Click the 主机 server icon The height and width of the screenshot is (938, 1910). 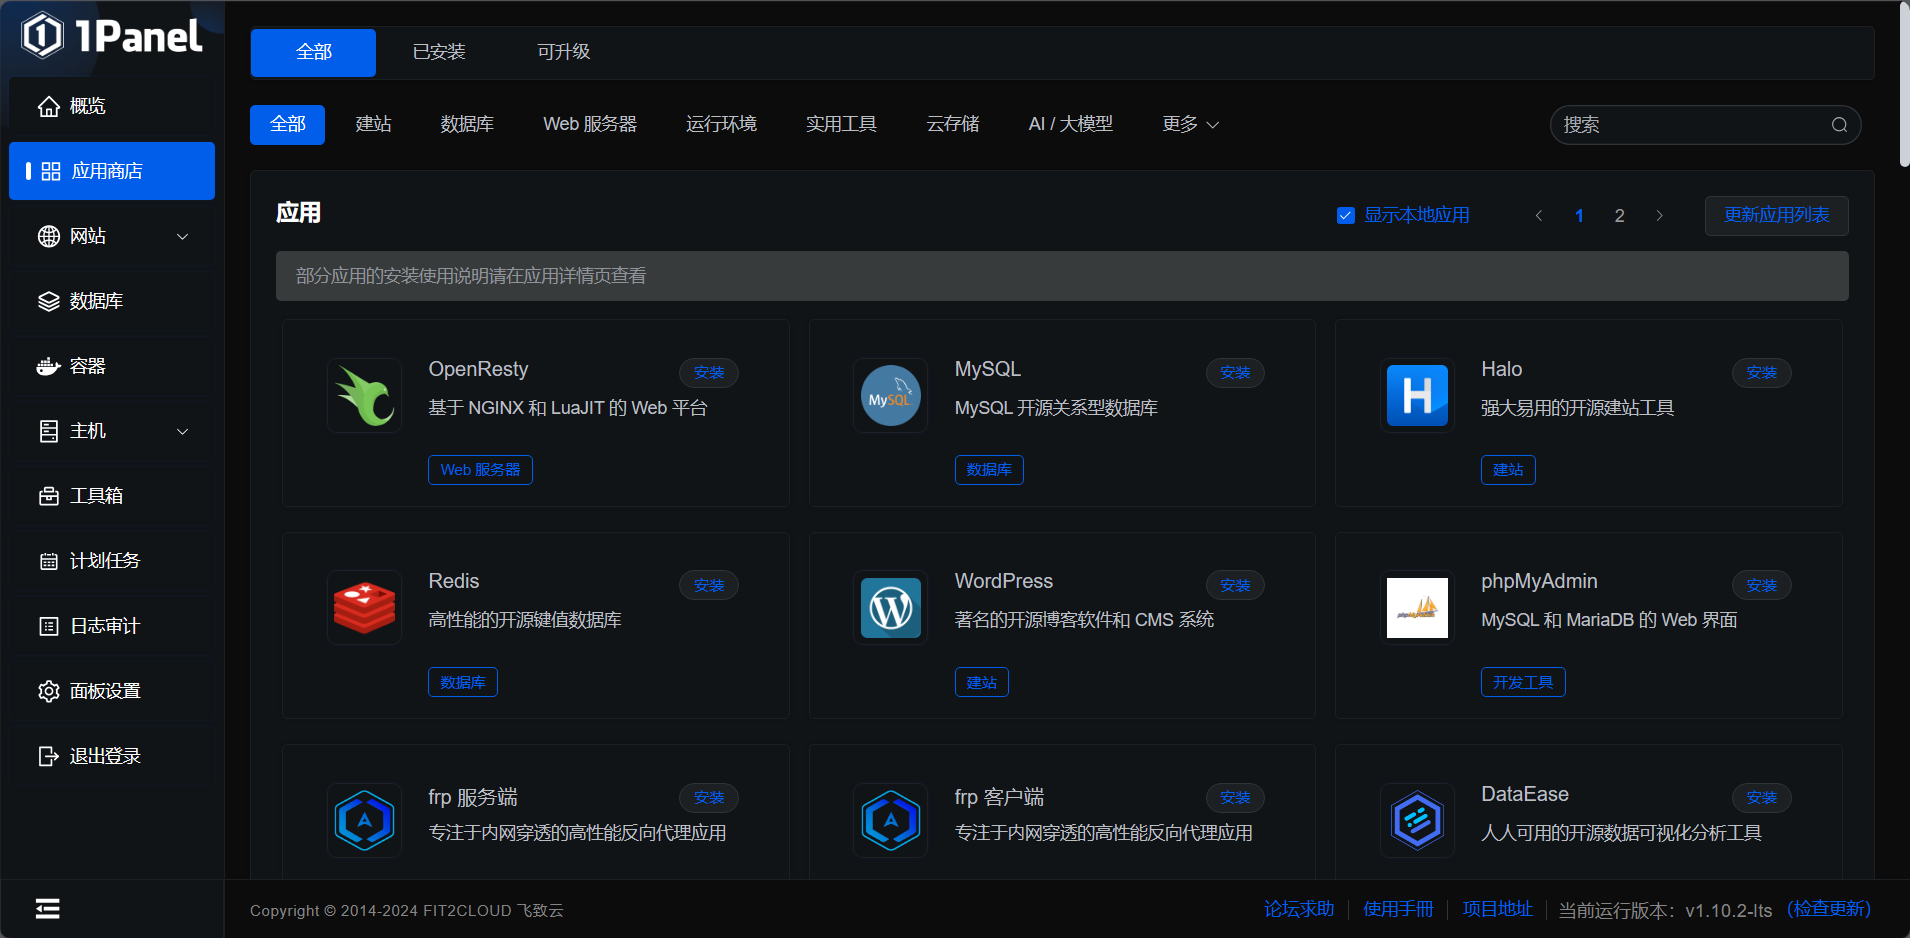click(49, 431)
